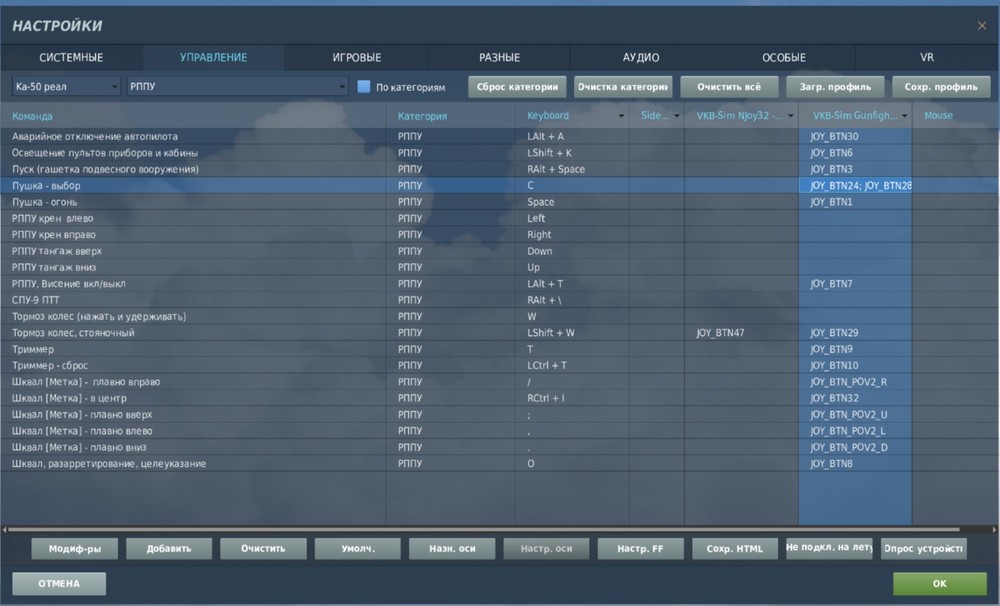Switch to the ОСОБЫЕ tab
This screenshot has height=606, width=1000.
(x=784, y=57)
